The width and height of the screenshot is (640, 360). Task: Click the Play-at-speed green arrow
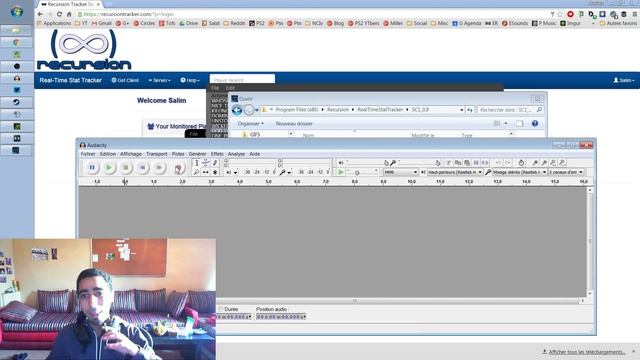(x=340, y=172)
